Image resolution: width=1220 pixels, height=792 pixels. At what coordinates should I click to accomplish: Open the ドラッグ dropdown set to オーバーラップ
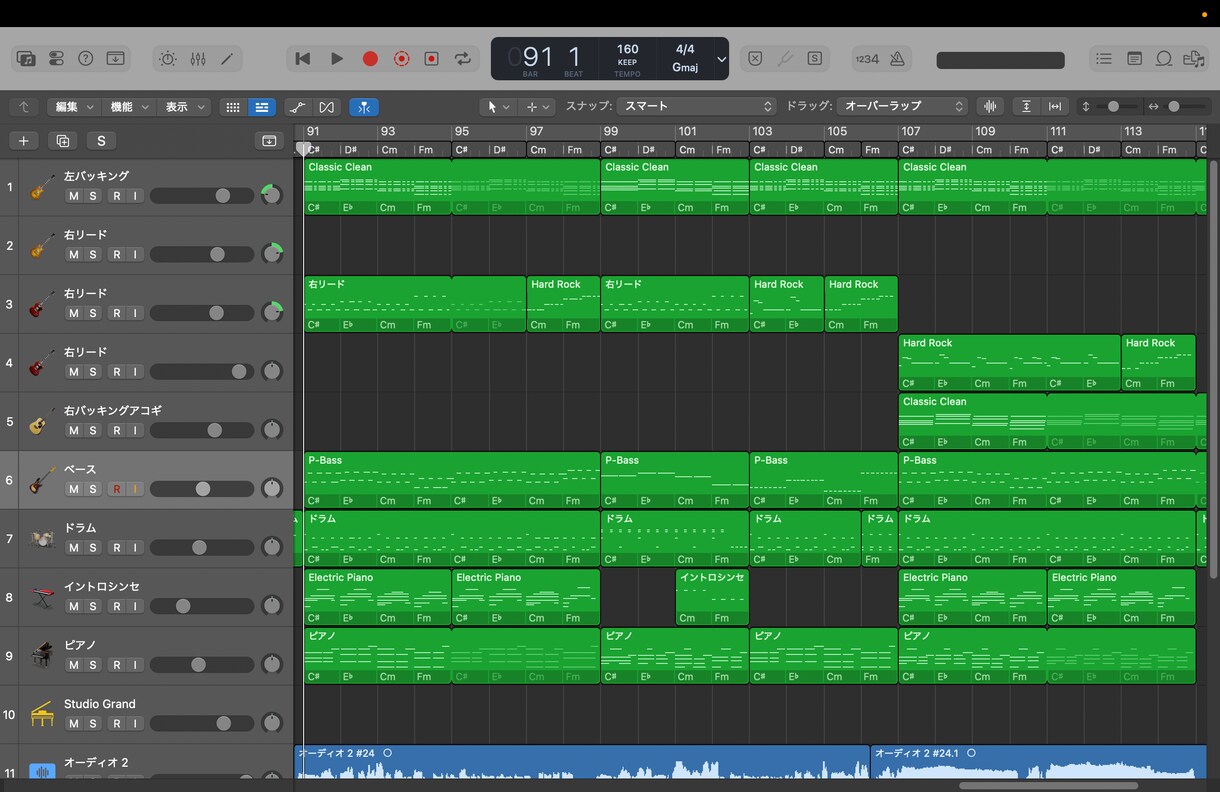point(903,106)
